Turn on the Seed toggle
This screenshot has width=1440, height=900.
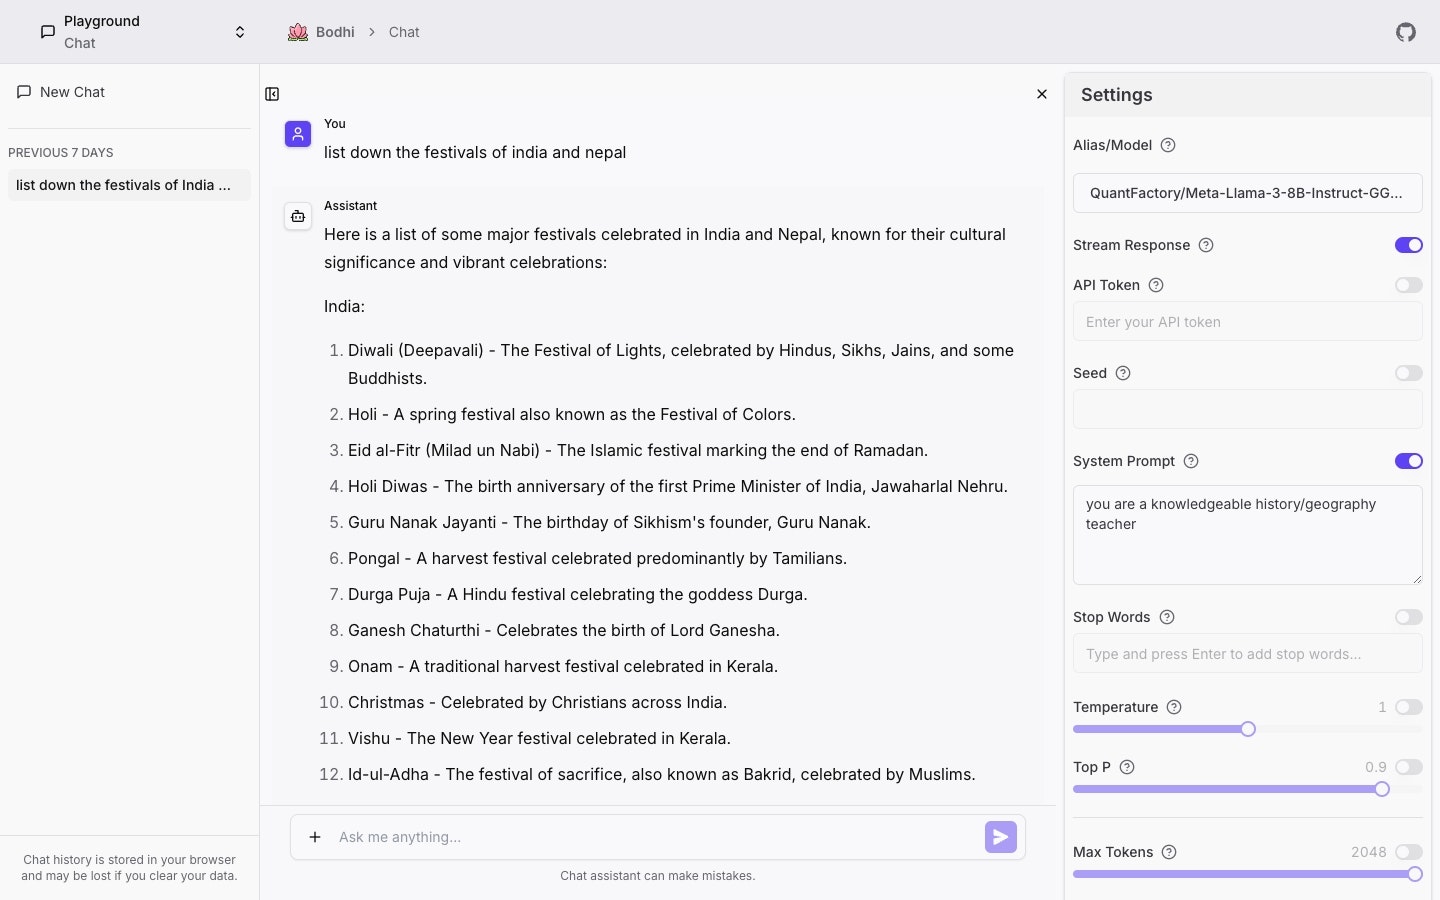(x=1409, y=373)
